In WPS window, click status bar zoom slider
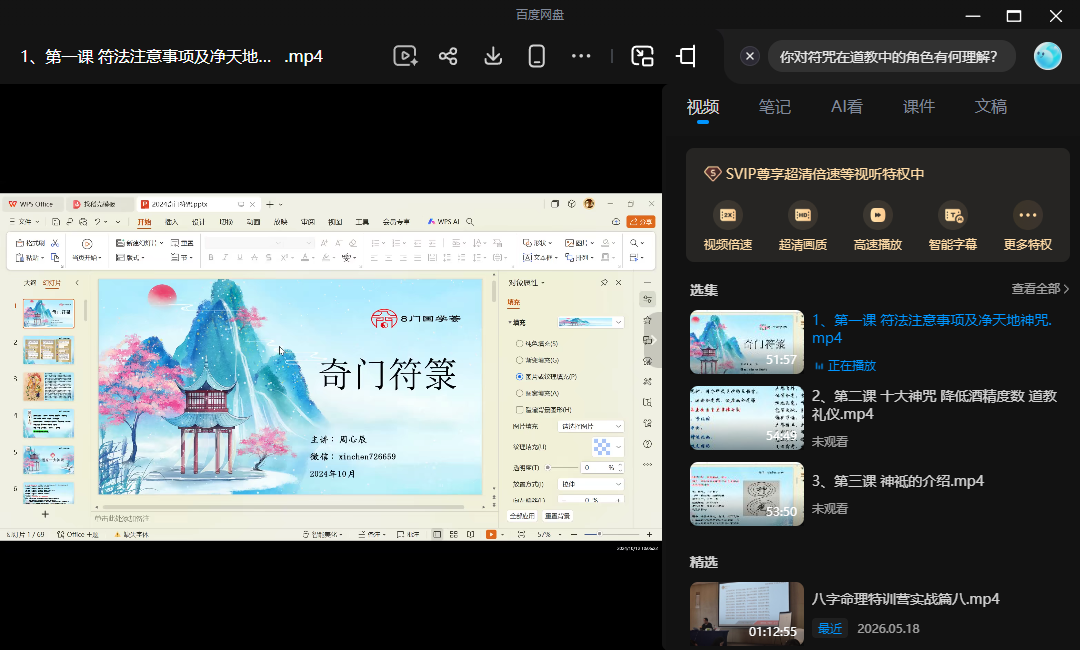Viewport: 1080px width, 650px height. (612, 534)
